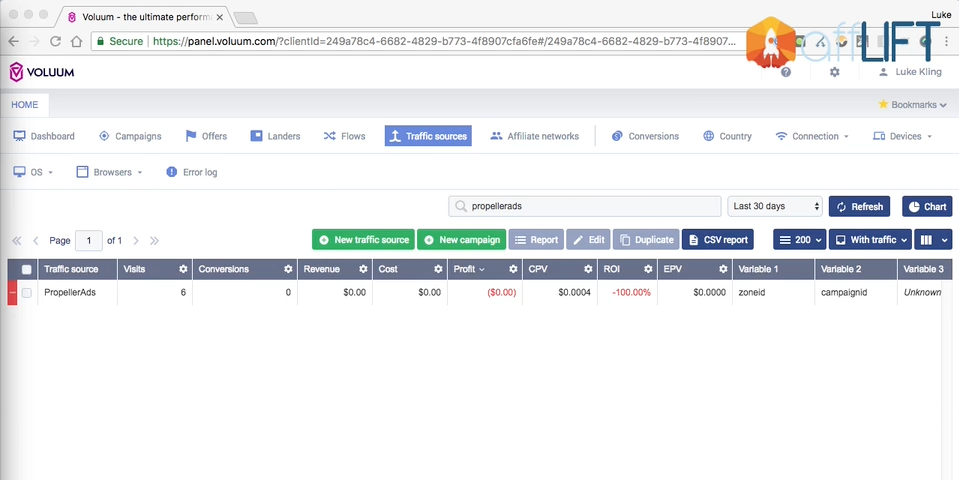Click the Edit button

click(x=588, y=240)
